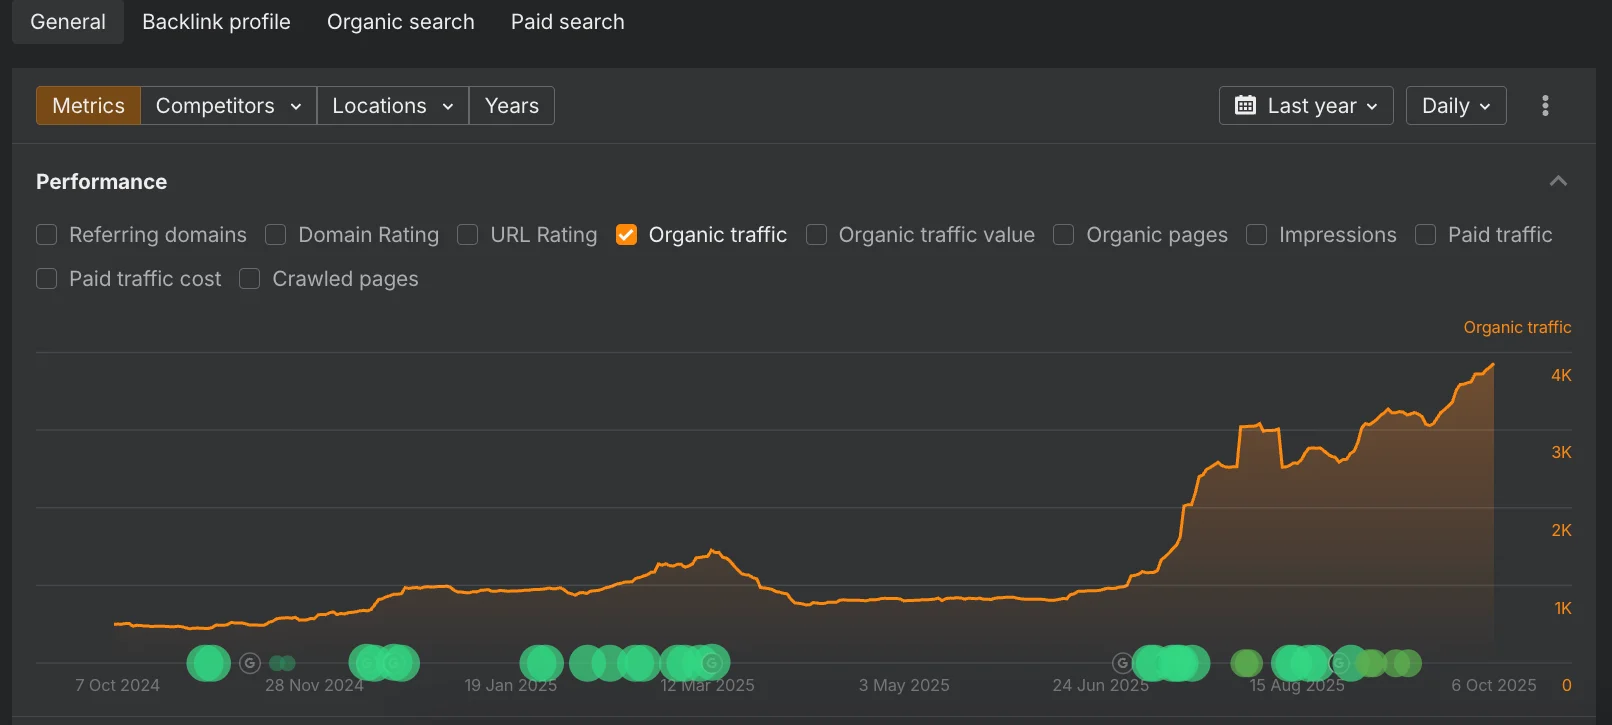1612x725 pixels.
Task: Collapse the Performance section
Action: tap(1557, 181)
